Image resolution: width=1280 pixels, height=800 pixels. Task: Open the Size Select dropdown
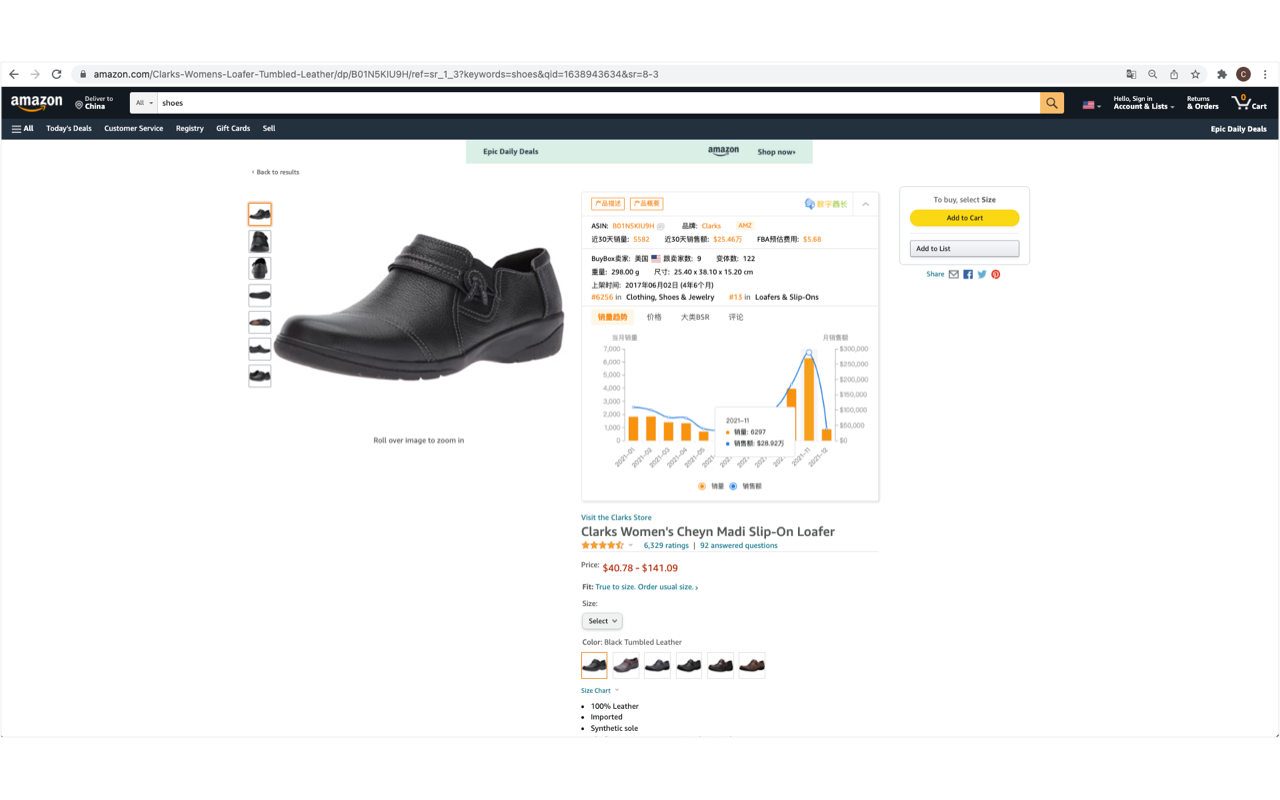tap(602, 621)
